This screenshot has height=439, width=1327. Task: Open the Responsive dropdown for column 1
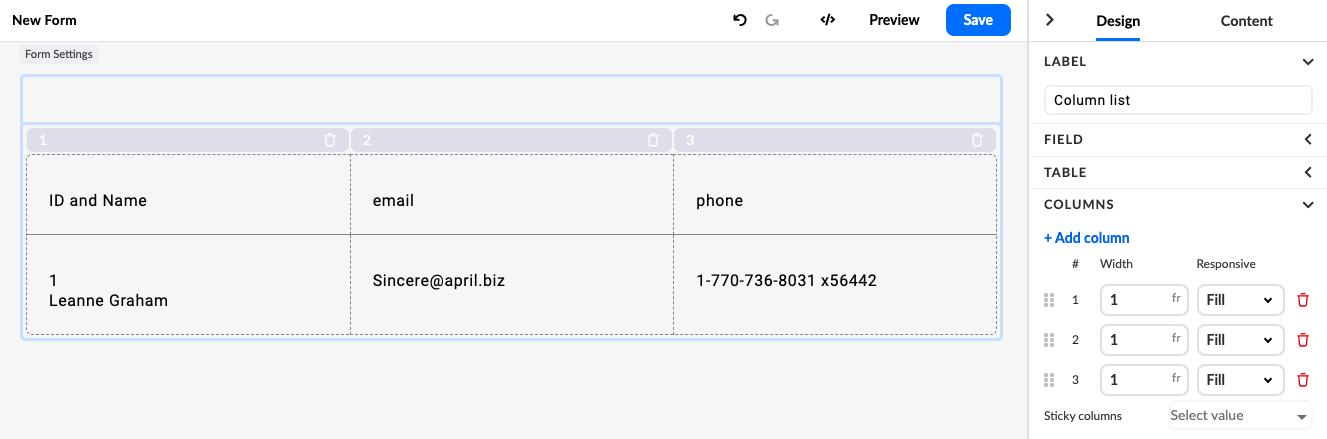1240,300
